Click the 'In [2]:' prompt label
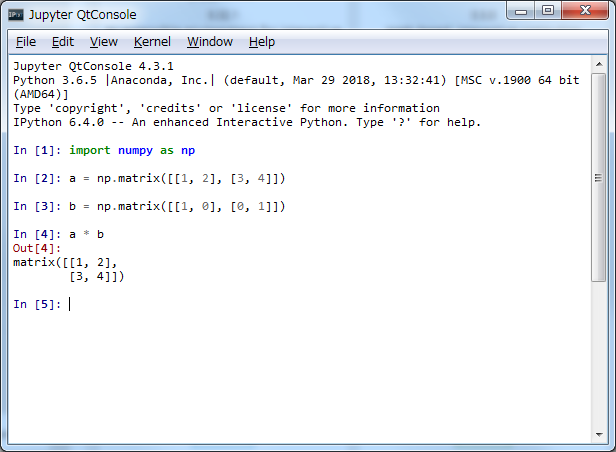Viewport: 616px width, 452px height. click(37, 178)
